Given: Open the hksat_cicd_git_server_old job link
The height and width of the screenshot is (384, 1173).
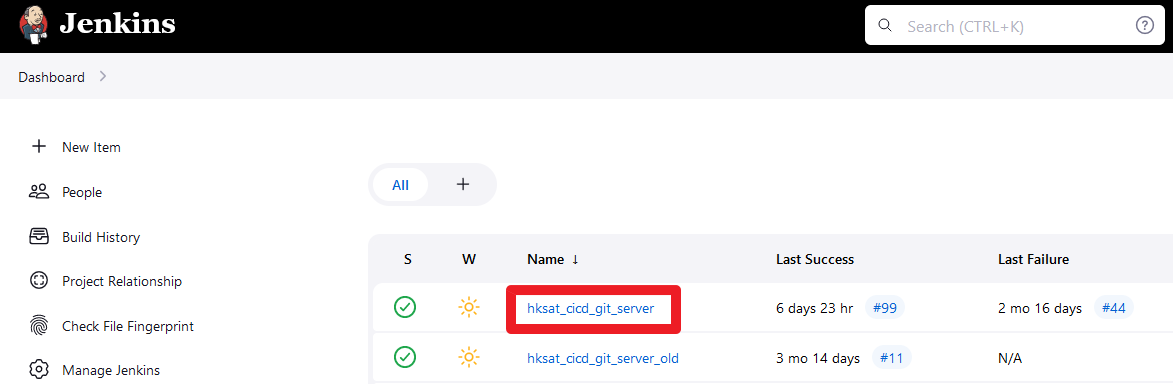Looking at the screenshot, I should (603, 359).
